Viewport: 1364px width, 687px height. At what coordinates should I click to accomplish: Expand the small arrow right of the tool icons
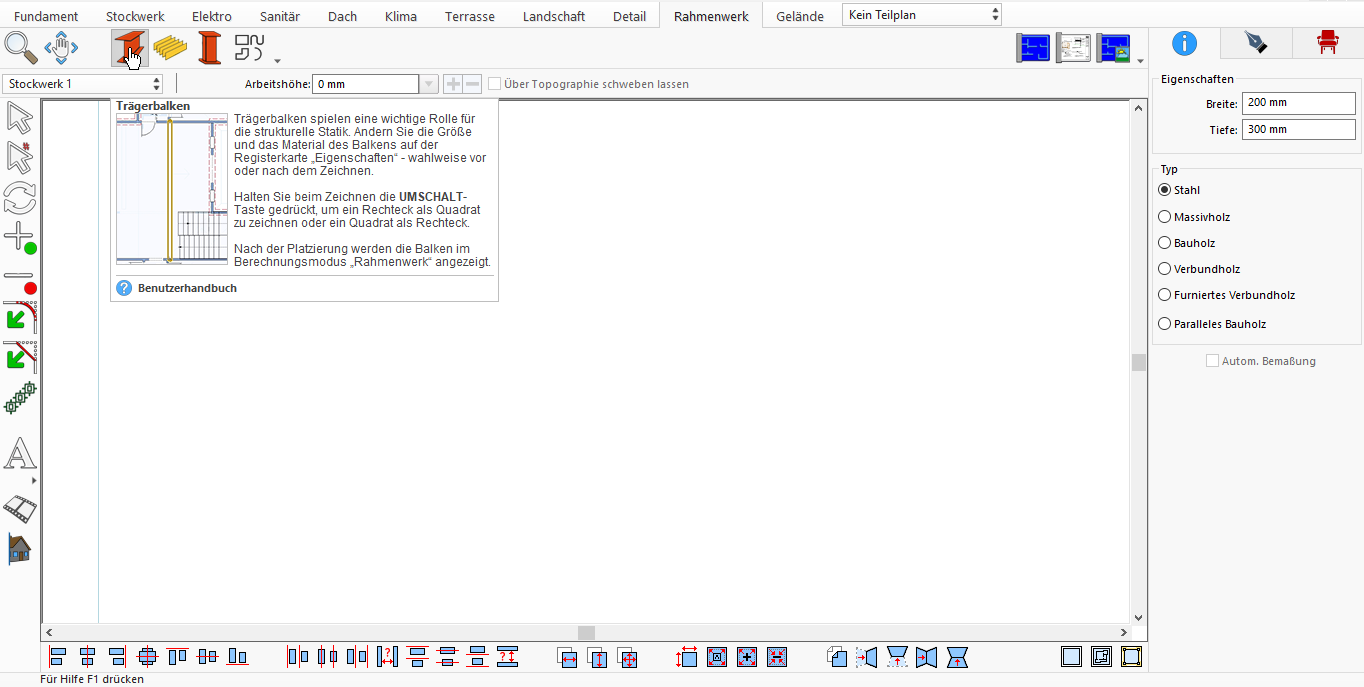[277, 60]
